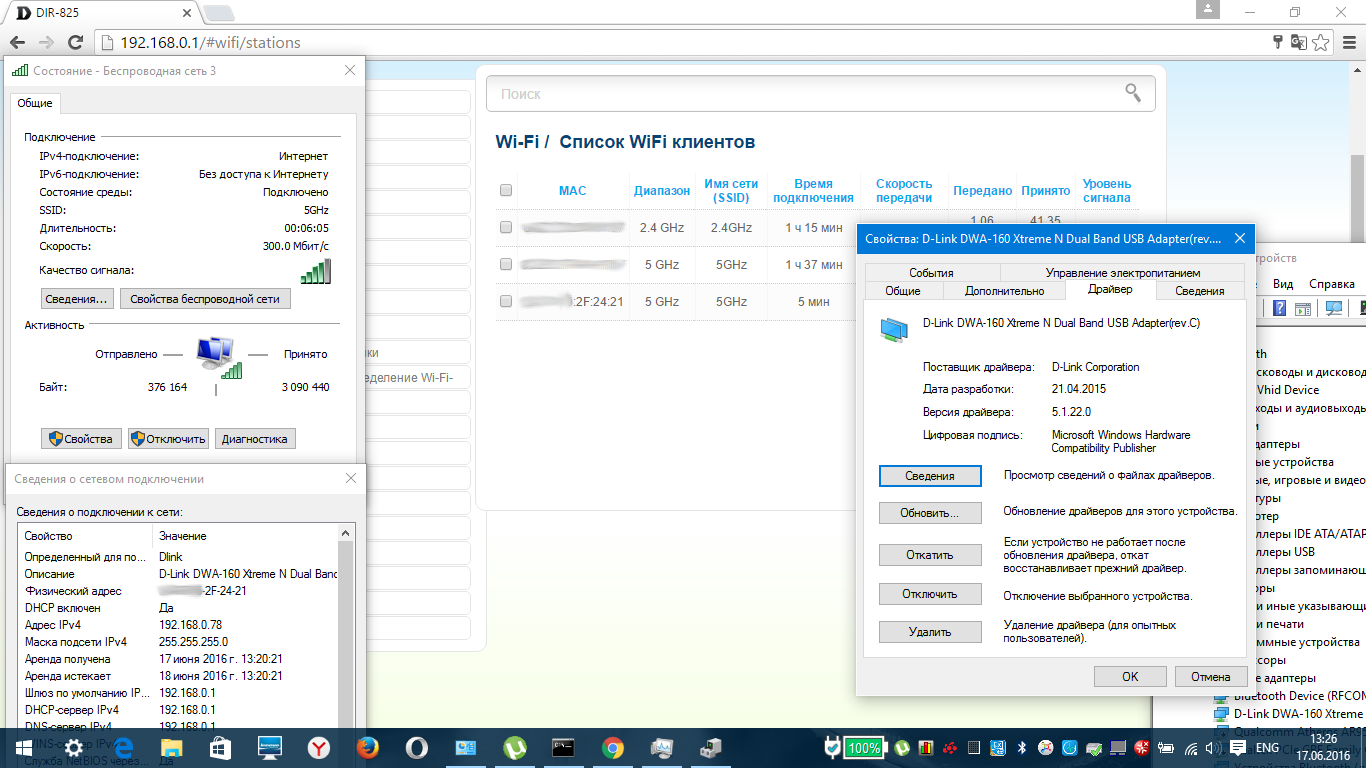1366x768 pixels.
Task: Click the search magnifier in router page
Action: tap(1132, 93)
